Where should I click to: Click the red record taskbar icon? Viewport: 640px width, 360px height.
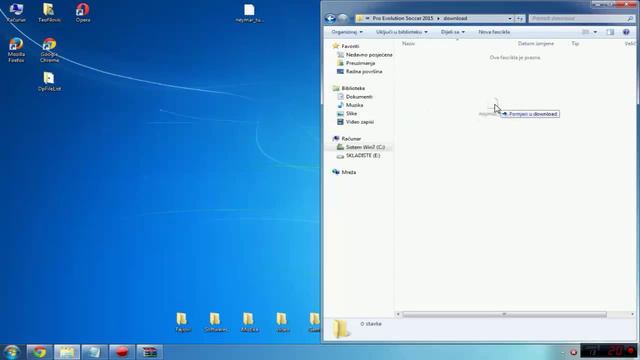coord(122,352)
